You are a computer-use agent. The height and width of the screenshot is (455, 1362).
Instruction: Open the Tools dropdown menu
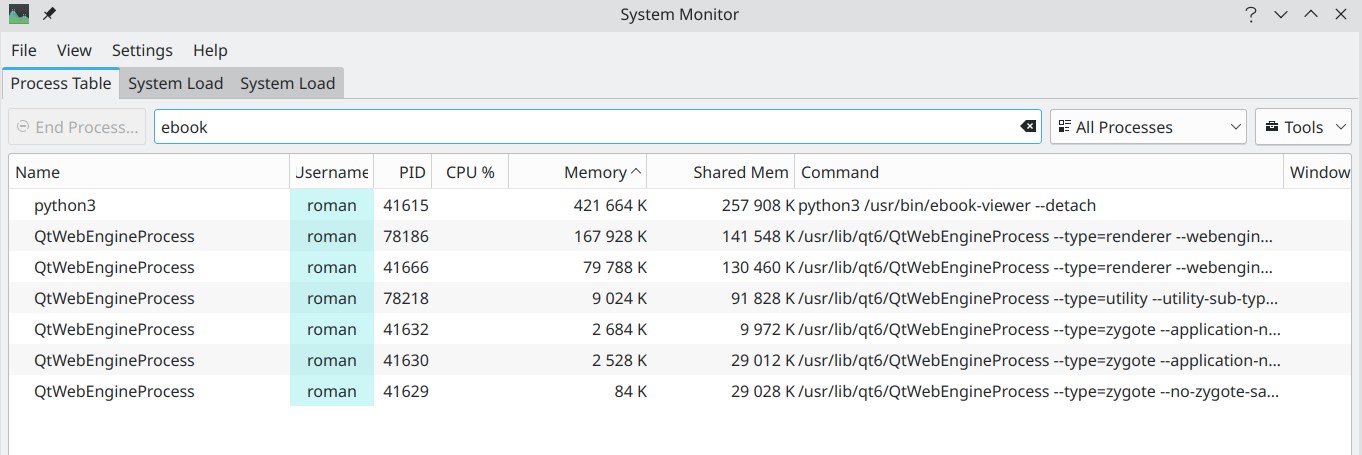(x=1303, y=127)
